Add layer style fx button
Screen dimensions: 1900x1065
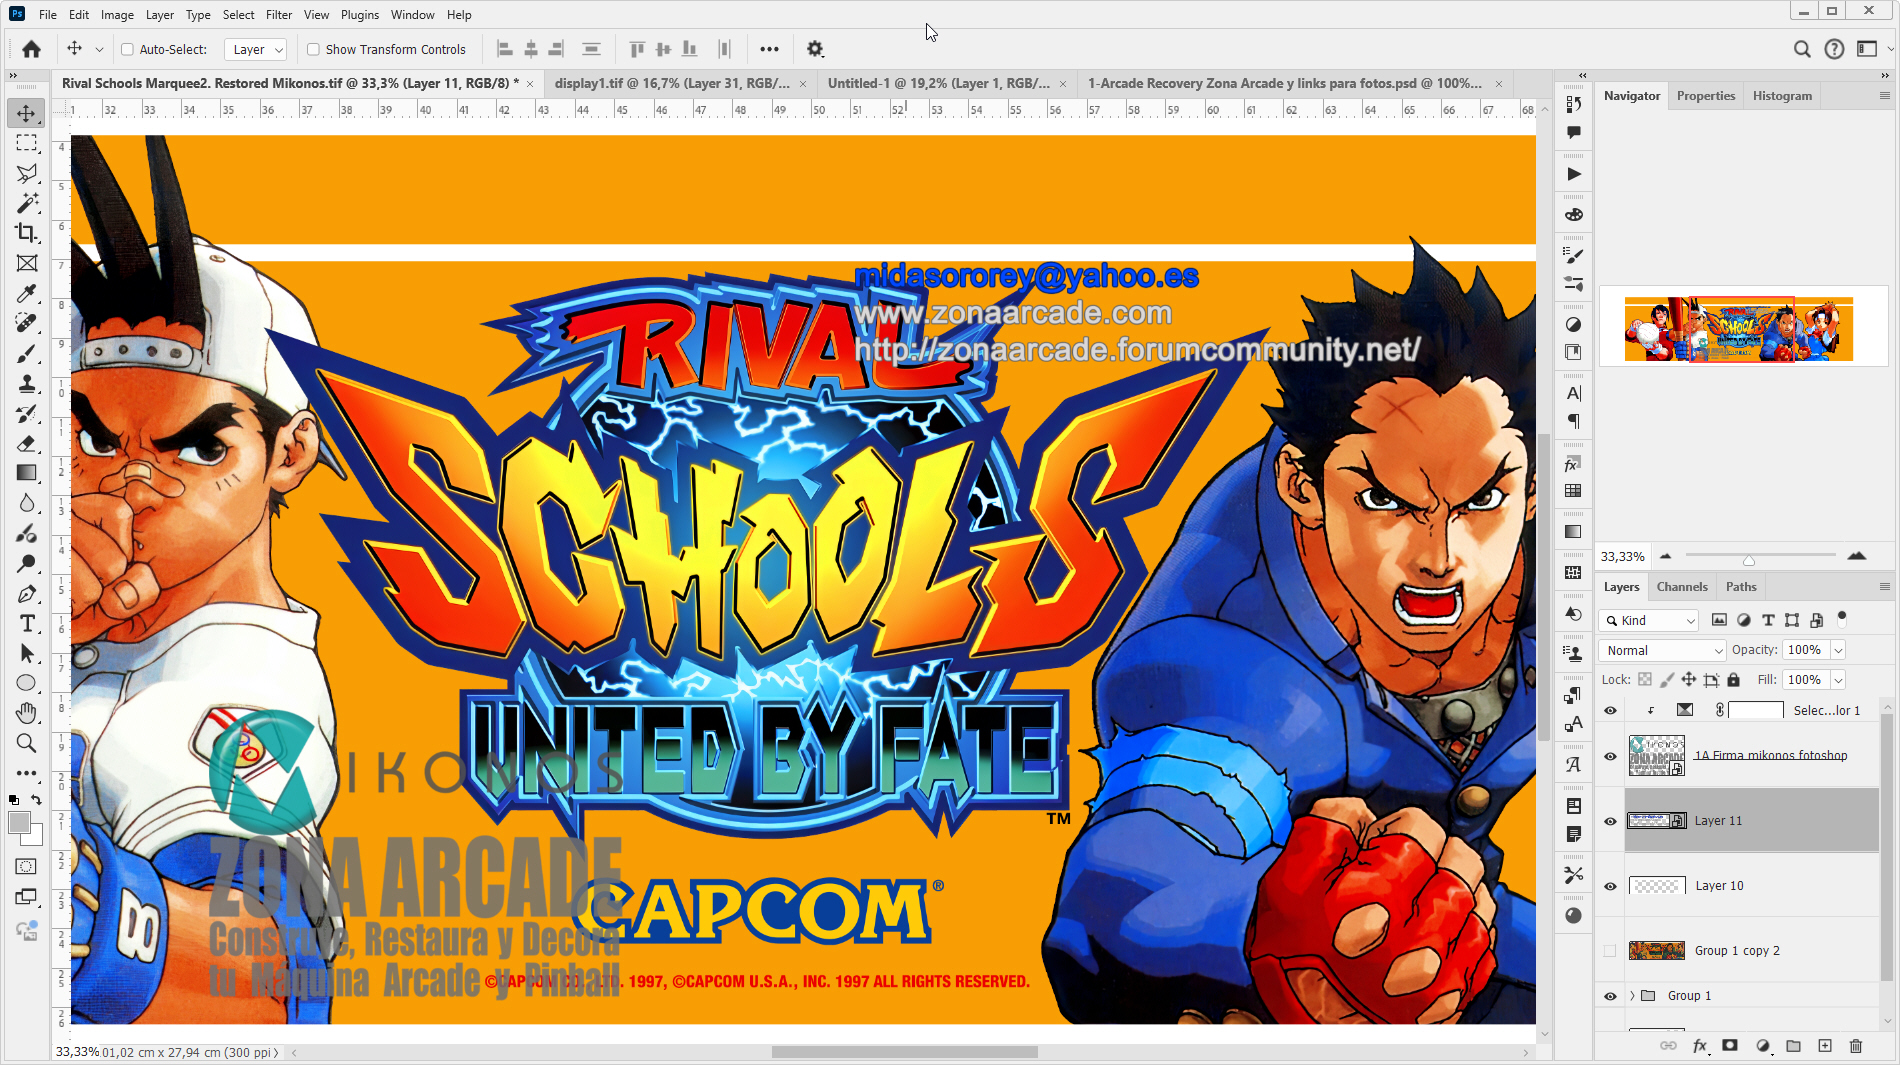pos(1700,1046)
